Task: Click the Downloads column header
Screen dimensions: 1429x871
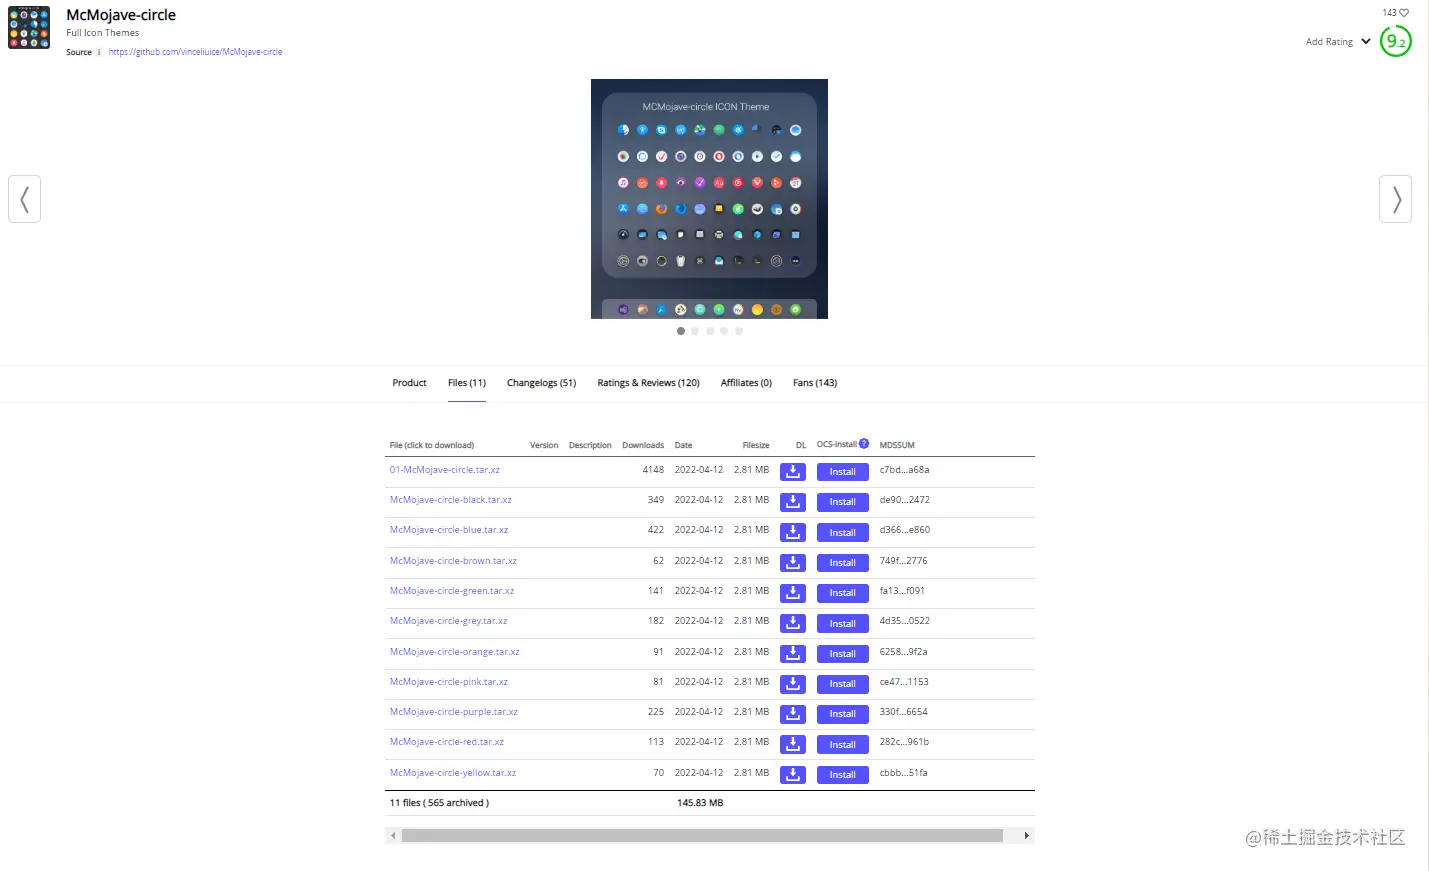Action: coord(643,445)
